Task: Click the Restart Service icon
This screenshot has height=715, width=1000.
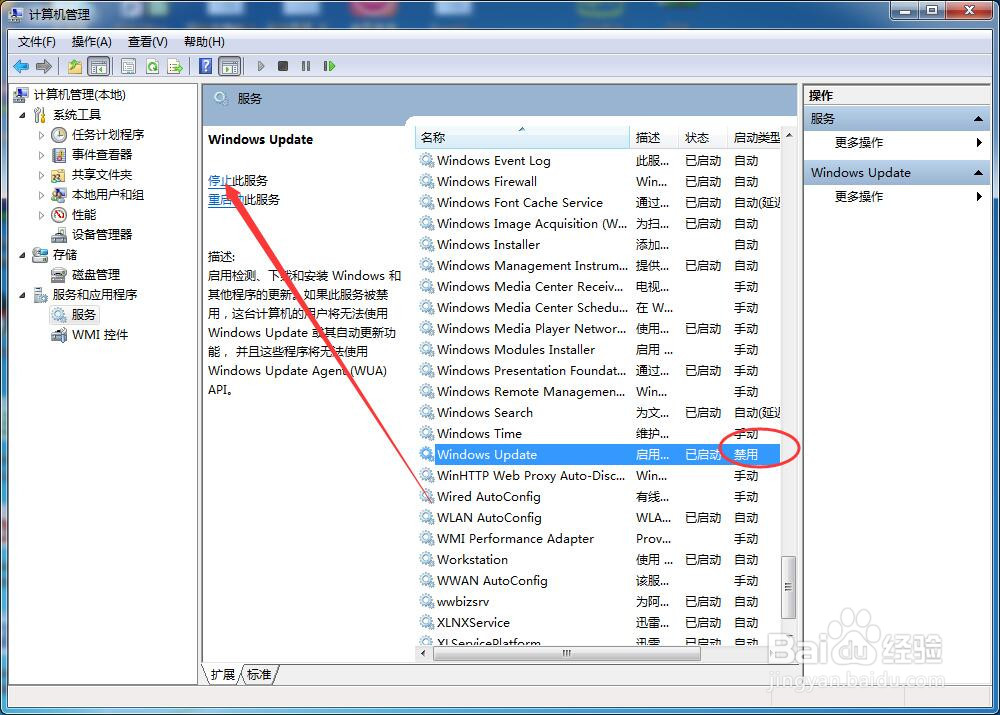Action: click(329, 66)
